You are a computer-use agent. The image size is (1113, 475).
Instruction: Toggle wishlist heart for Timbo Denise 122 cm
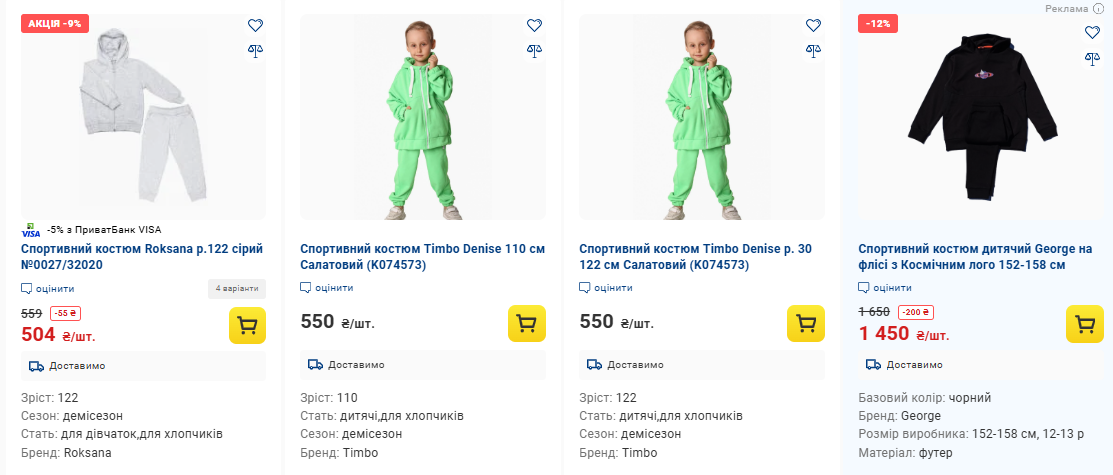point(813,26)
